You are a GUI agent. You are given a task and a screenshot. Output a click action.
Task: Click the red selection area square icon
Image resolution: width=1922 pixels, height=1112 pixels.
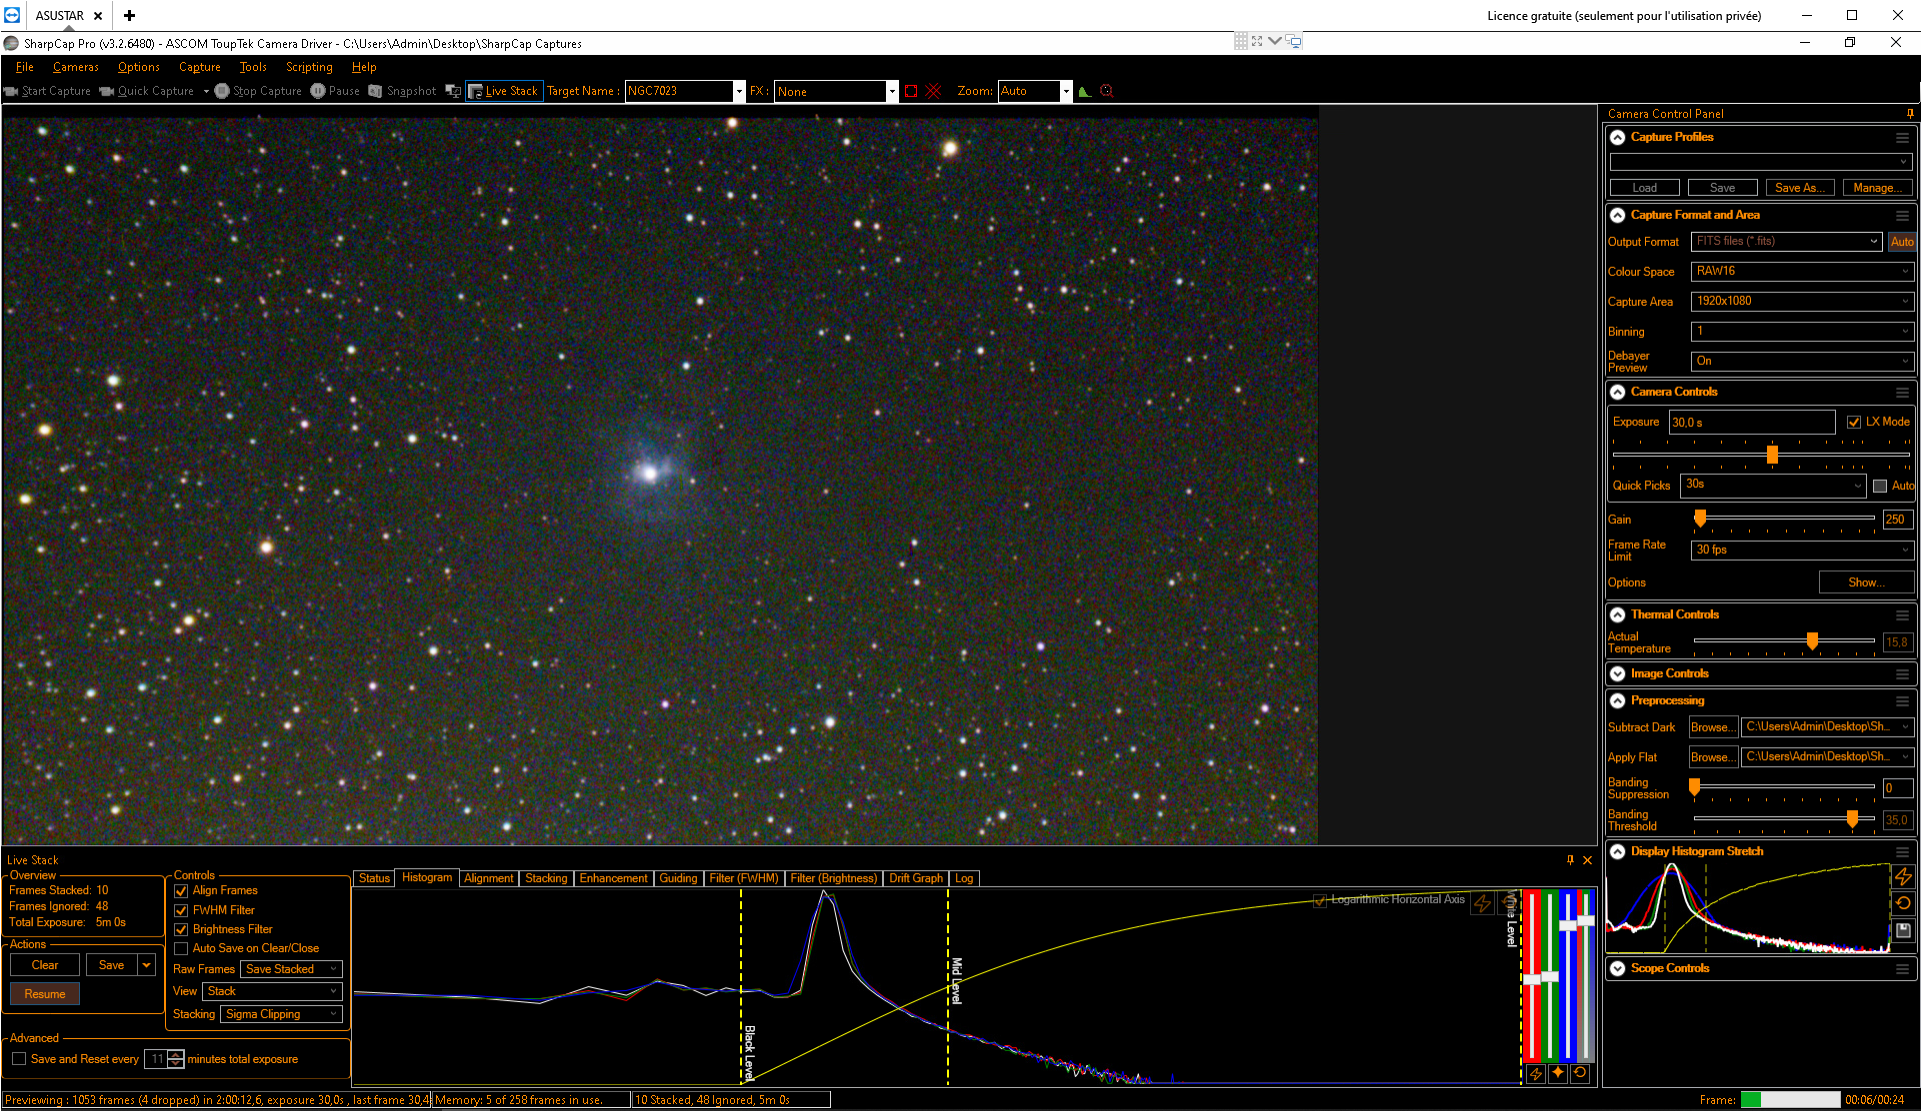pyautogui.click(x=911, y=91)
